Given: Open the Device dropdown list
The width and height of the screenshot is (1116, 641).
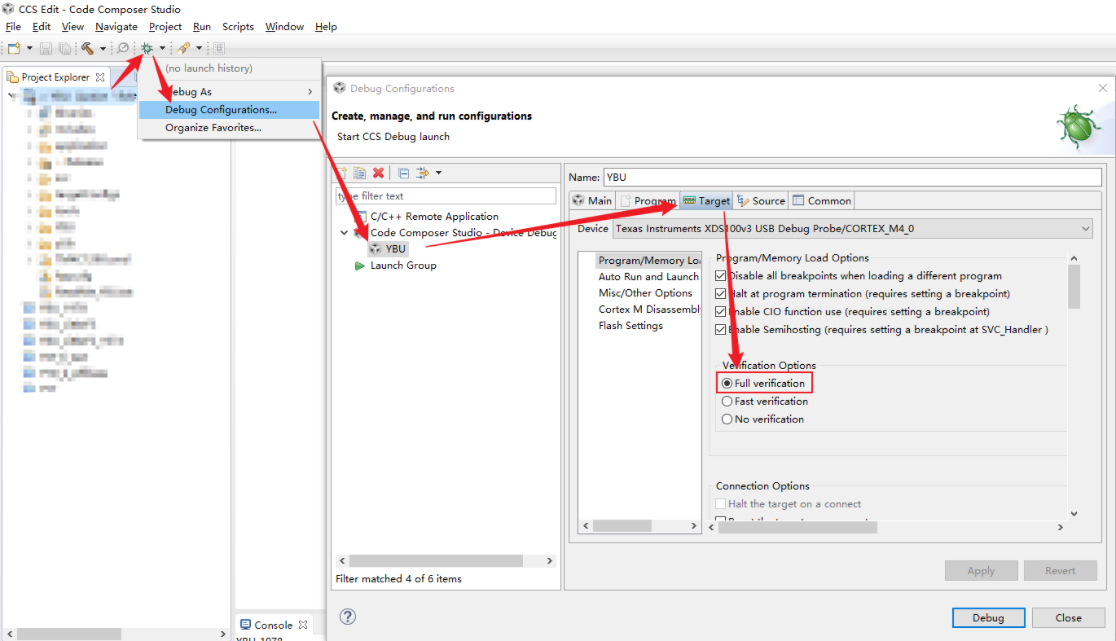Looking at the screenshot, I should pyautogui.click(x=1085, y=228).
